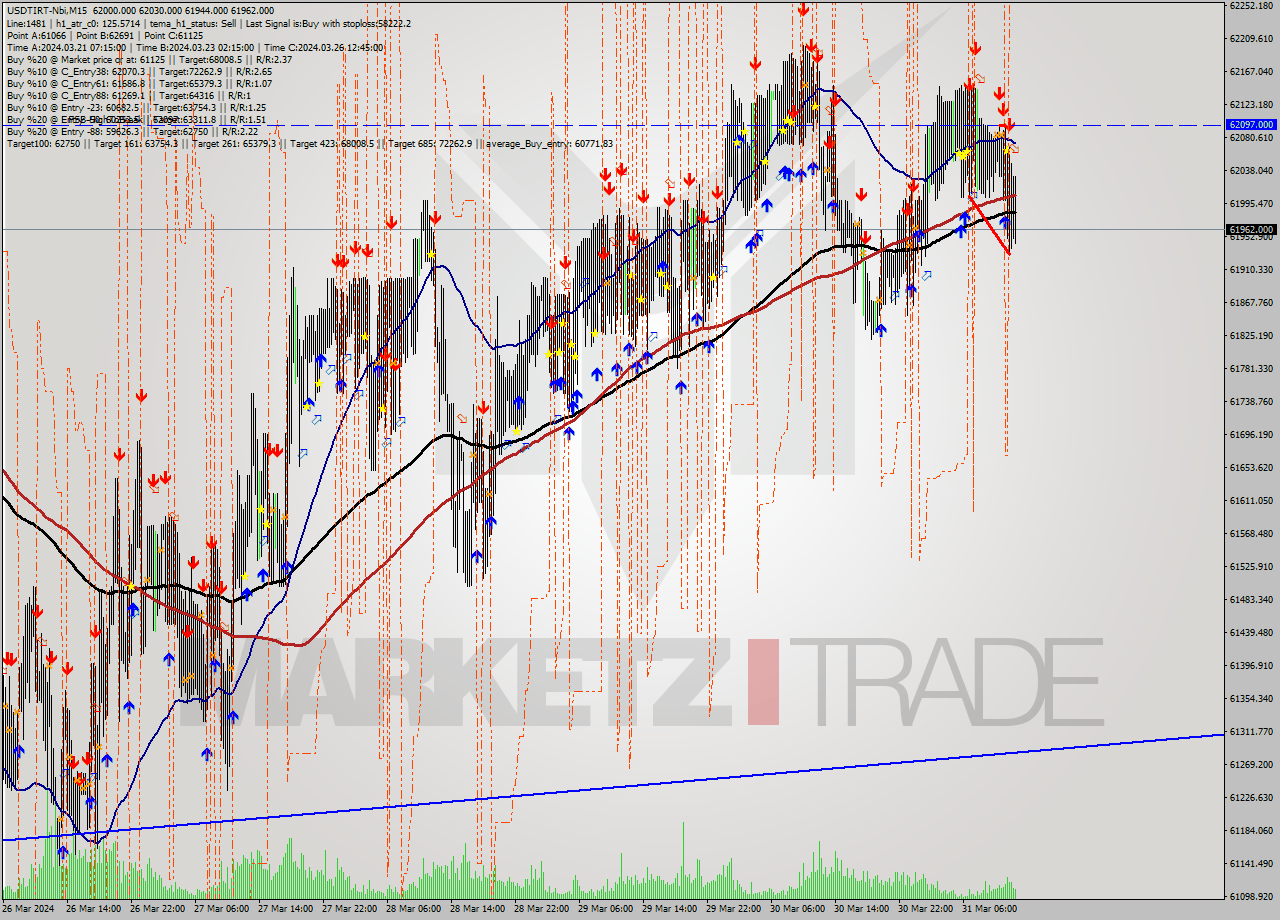The image size is (1280, 920).
Task: Click the blue 62097.000 price level tag
Action: pos(1250,125)
